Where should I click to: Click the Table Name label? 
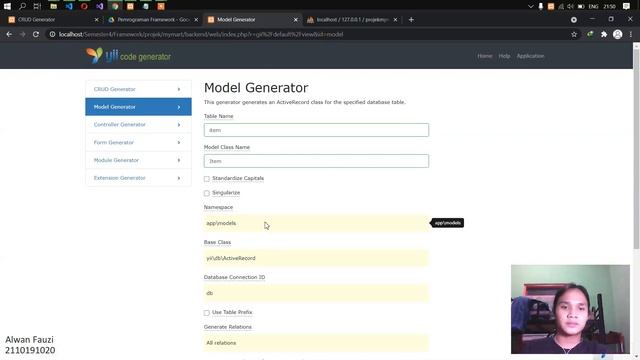point(218,116)
